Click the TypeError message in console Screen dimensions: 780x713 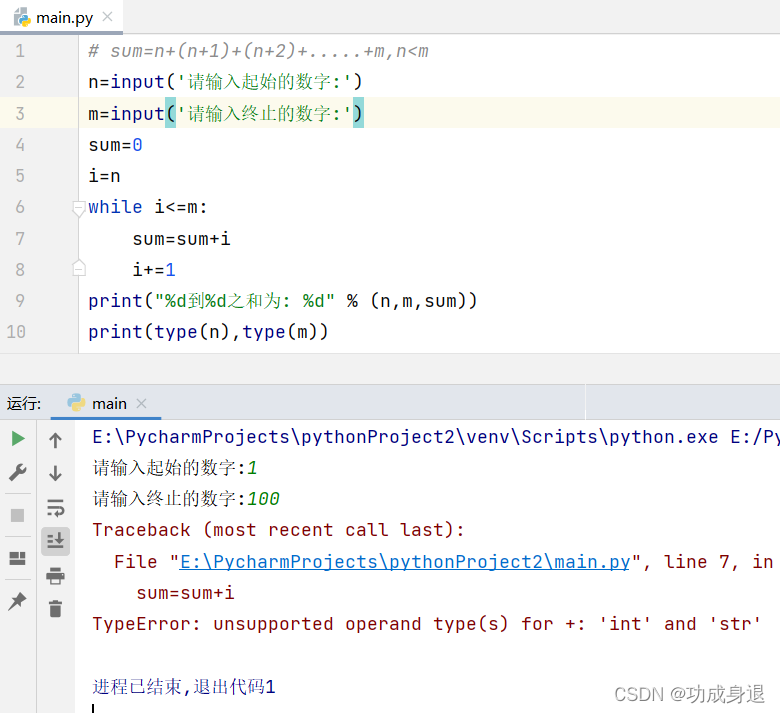coord(426,624)
